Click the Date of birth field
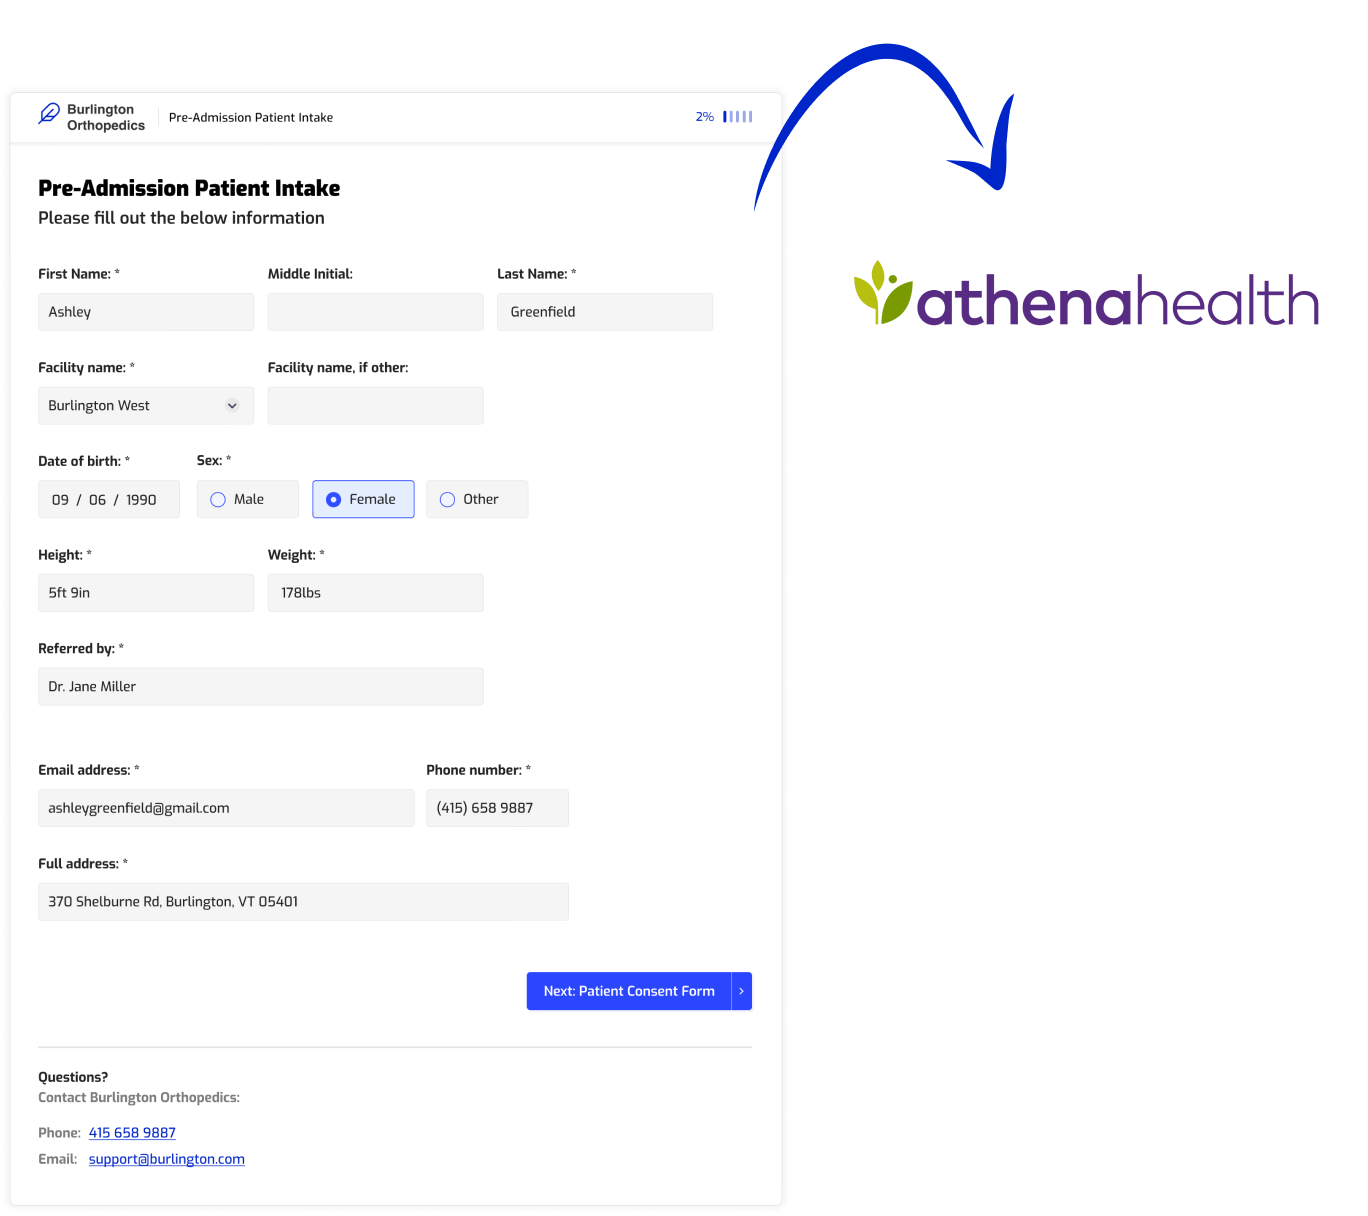This screenshot has height=1216, width=1368. click(x=109, y=499)
